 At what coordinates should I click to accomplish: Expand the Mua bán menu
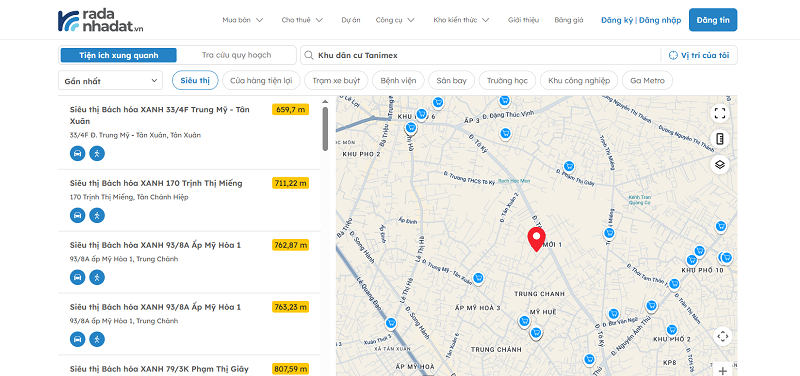tap(243, 20)
